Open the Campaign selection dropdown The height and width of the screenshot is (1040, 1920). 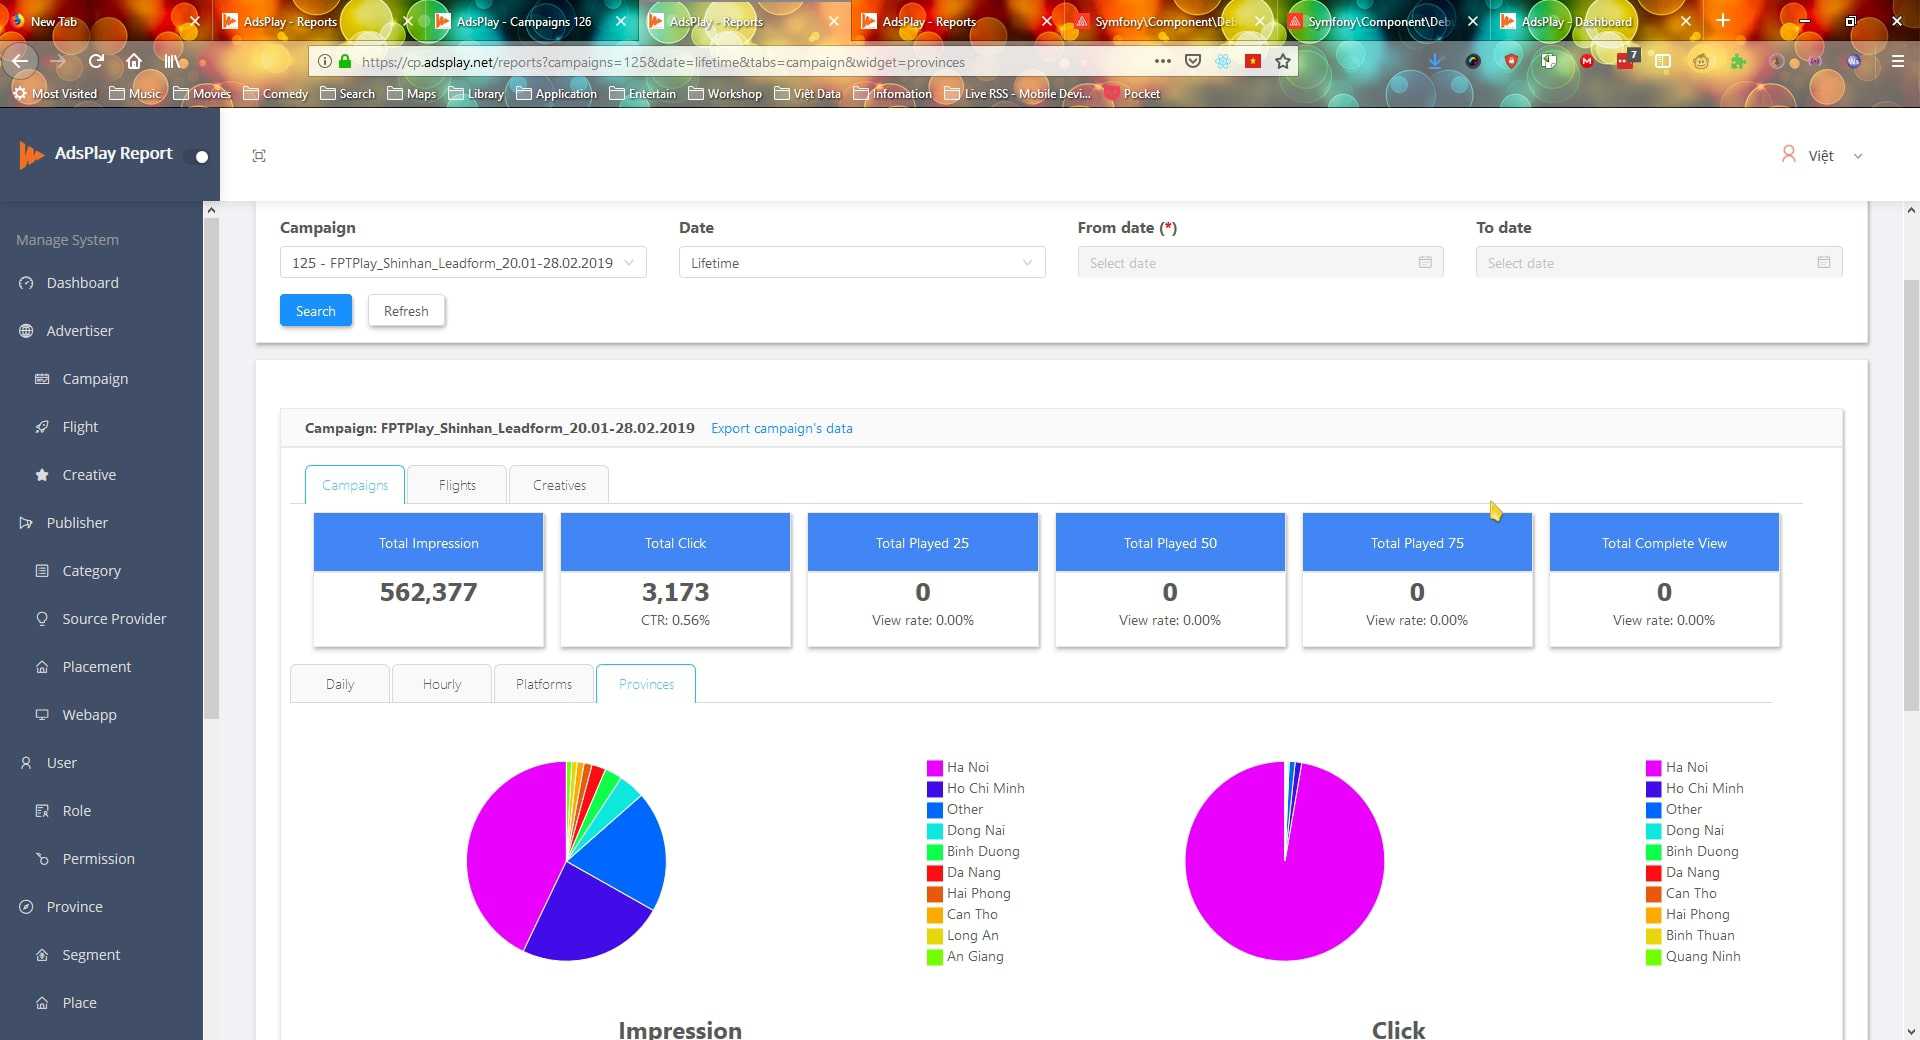(x=463, y=263)
